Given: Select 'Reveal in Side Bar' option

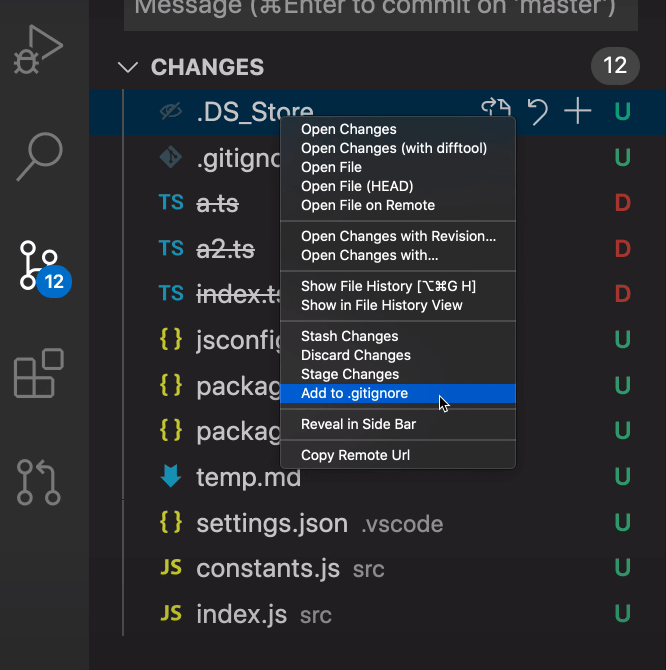Looking at the screenshot, I should 358,424.
